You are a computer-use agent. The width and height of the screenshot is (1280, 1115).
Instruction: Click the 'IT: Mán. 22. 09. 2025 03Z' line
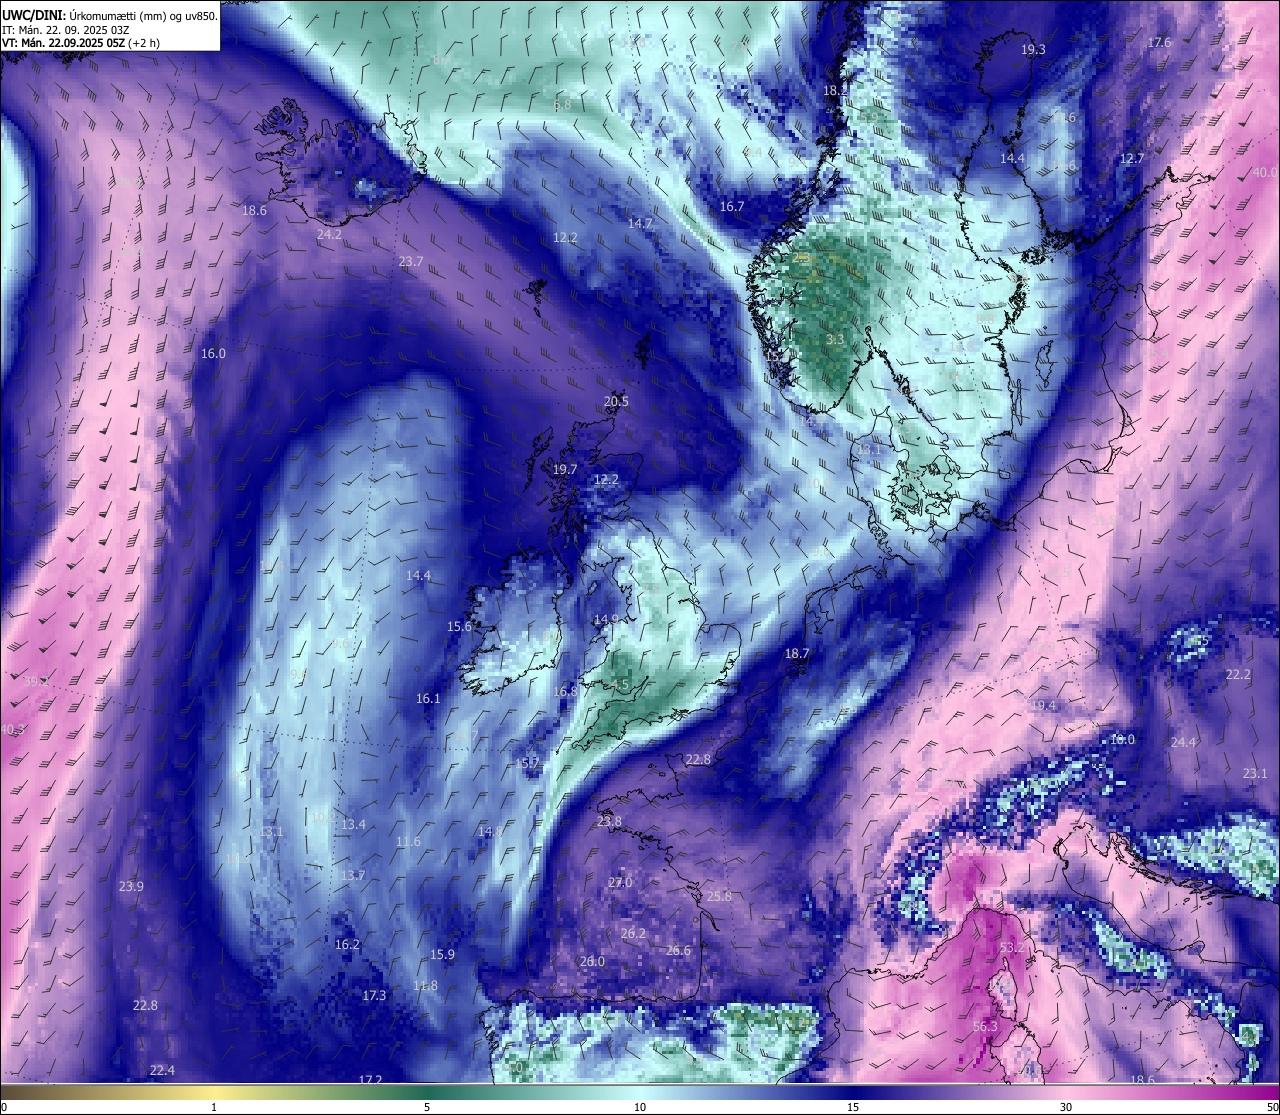point(65,30)
